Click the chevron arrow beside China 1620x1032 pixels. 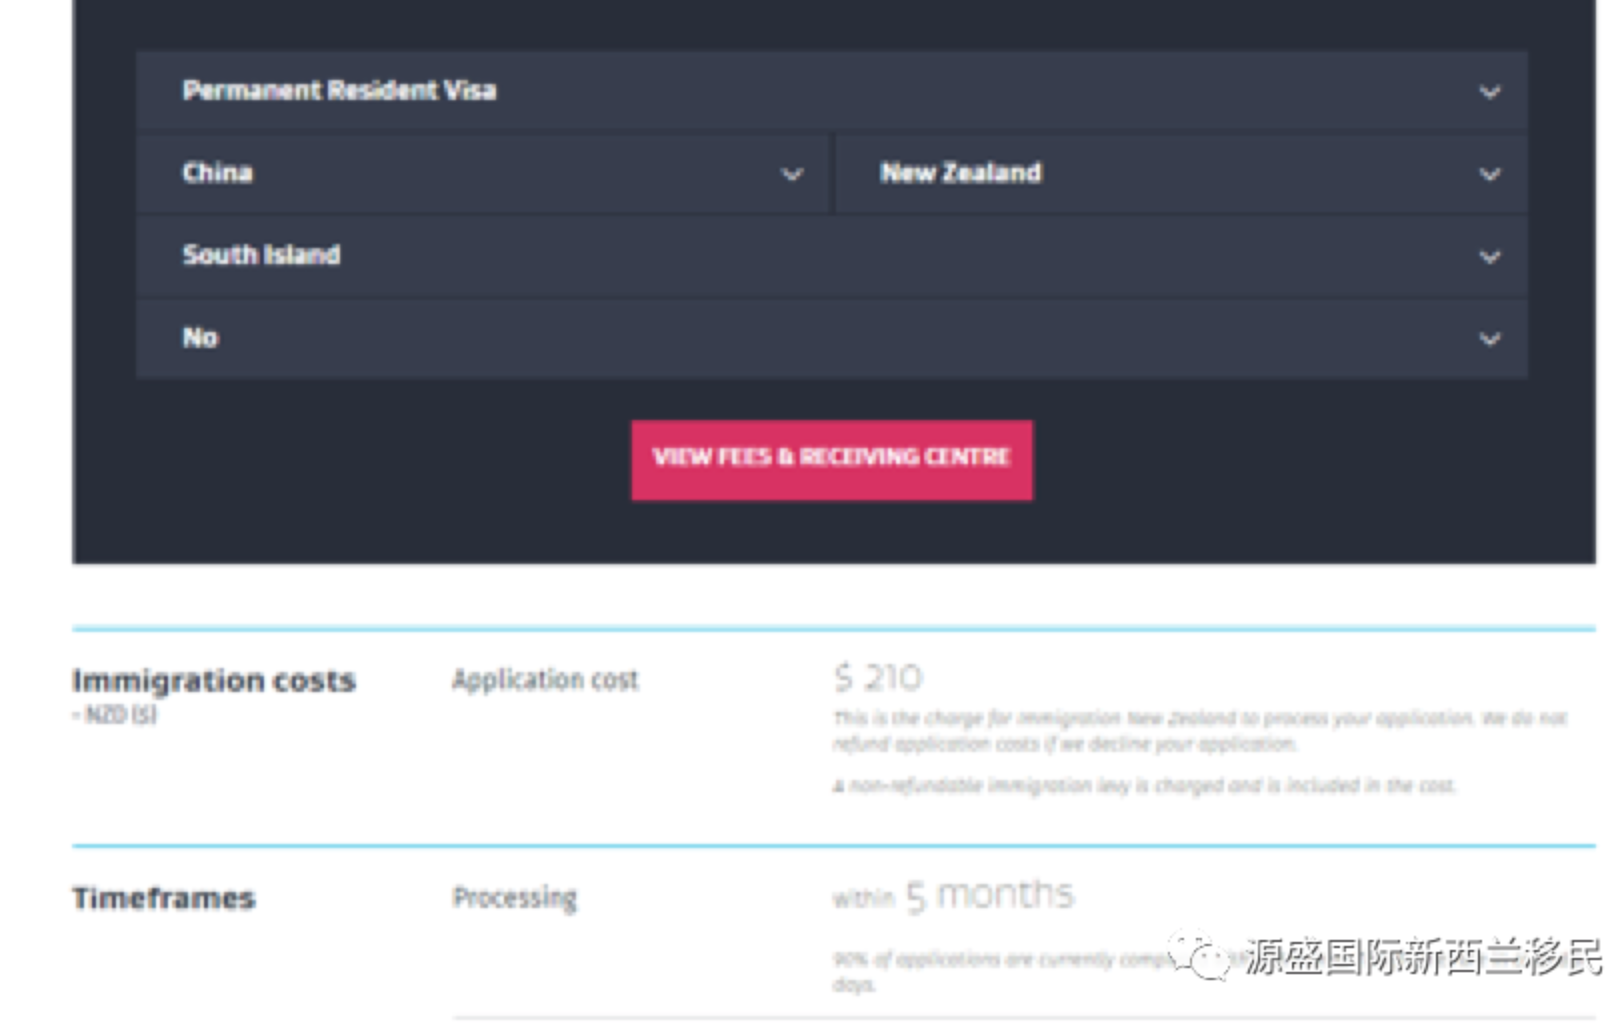[x=792, y=175]
